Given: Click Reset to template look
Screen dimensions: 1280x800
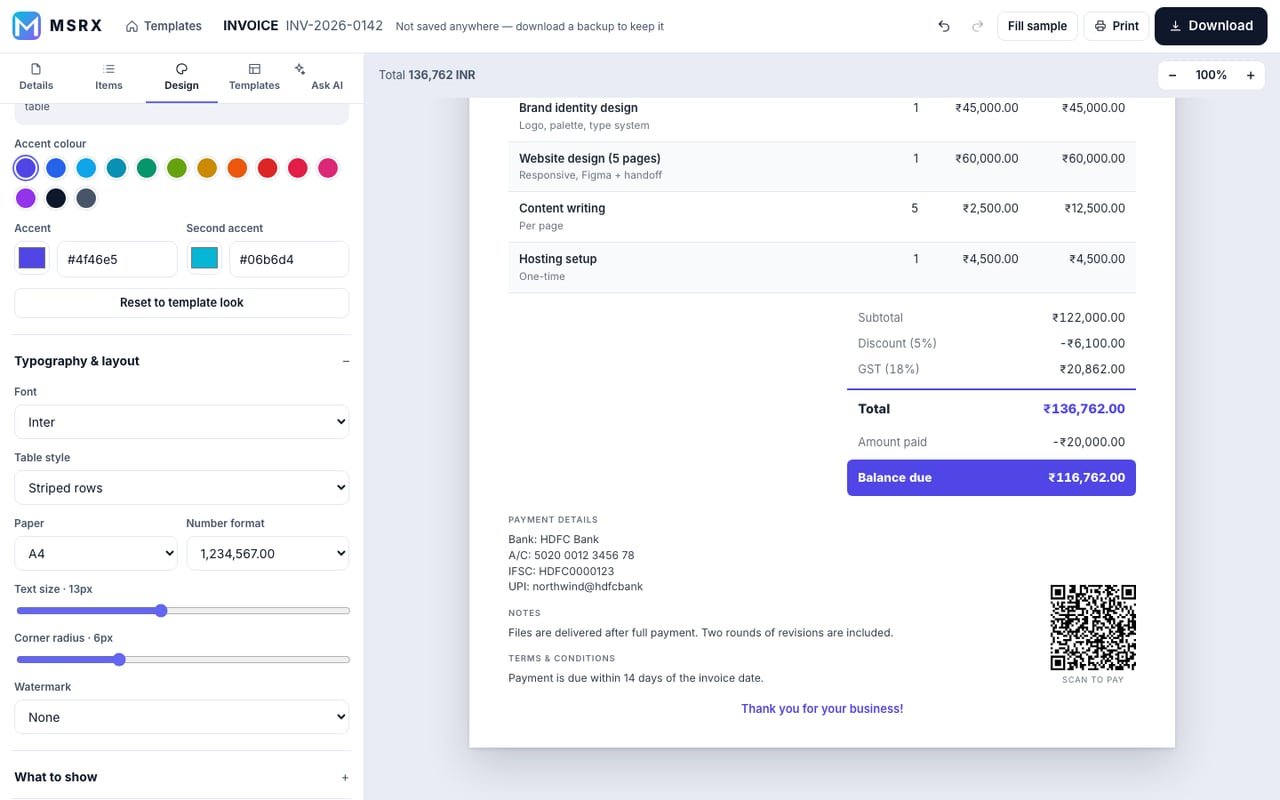Looking at the screenshot, I should tap(182, 302).
